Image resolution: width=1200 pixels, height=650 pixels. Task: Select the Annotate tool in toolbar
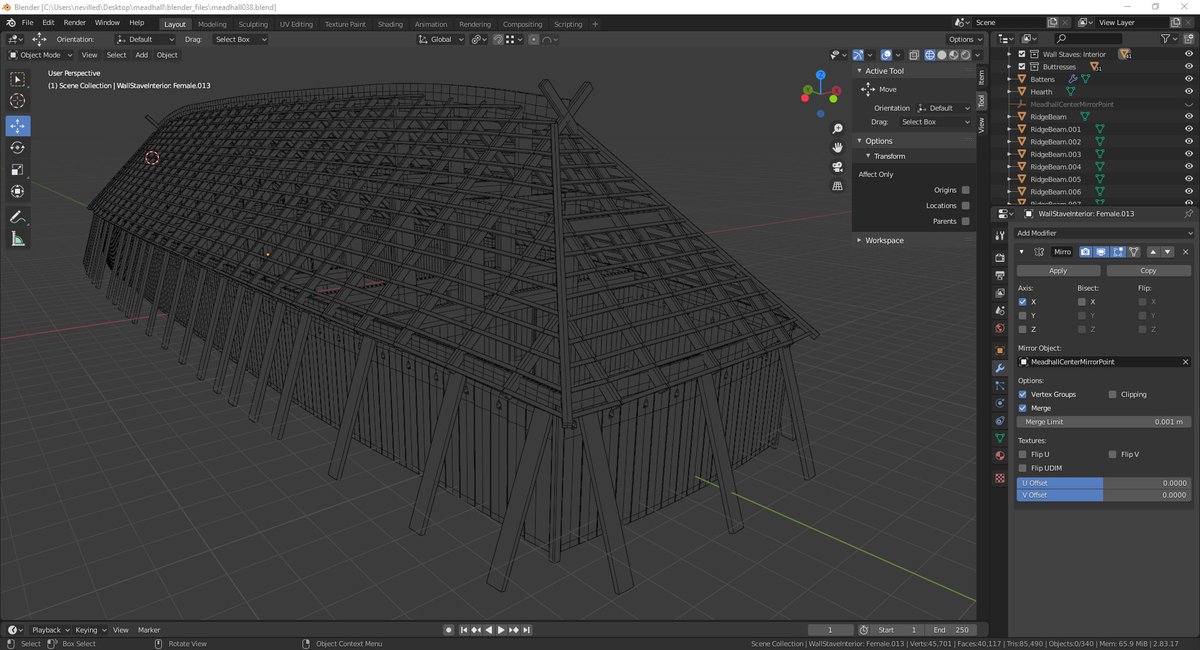click(18, 217)
